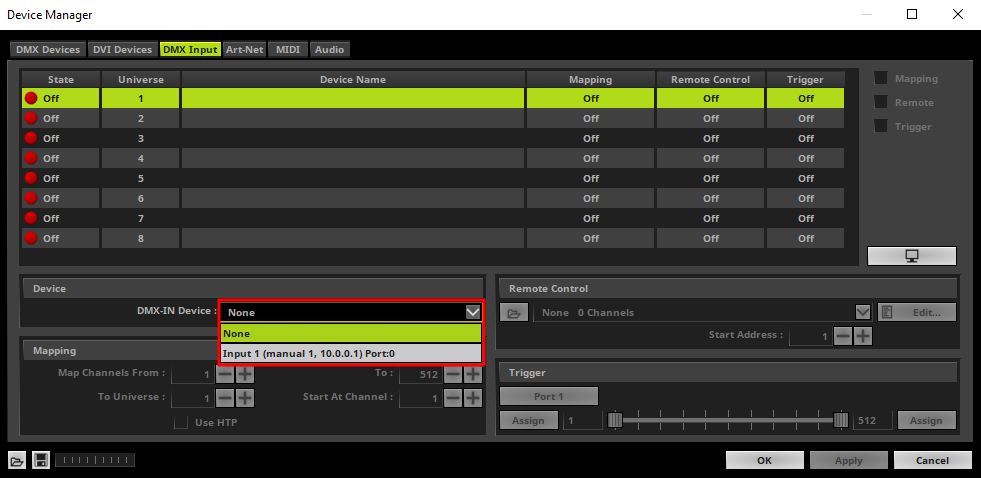
Task: Click the monitor icon button
Action: tap(912, 256)
